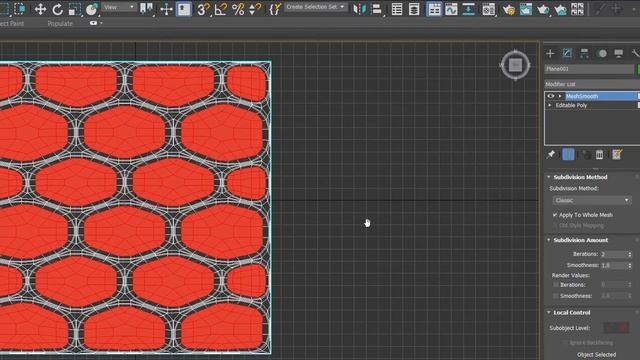Open the Schematic View

(x=468, y=9)
